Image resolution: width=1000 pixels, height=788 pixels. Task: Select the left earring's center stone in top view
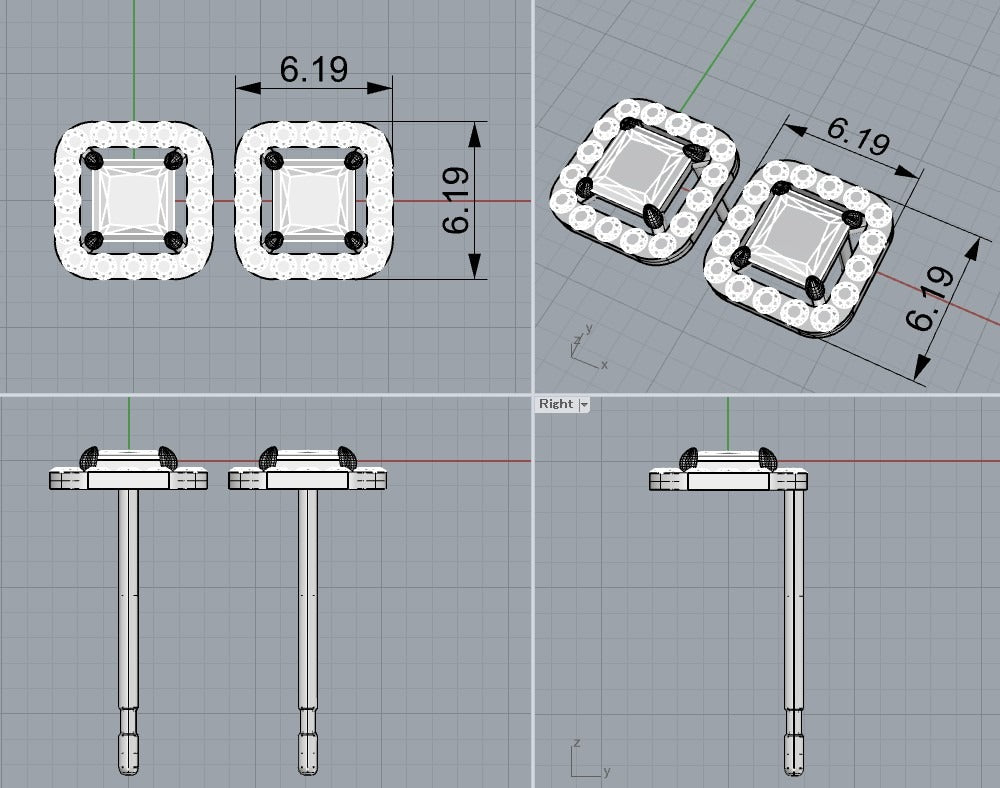coord(133,200)
